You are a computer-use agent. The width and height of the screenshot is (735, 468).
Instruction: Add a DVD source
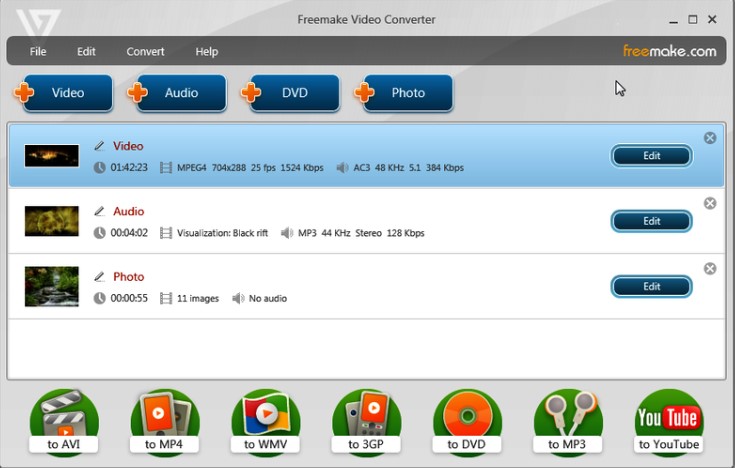point(291,93)
